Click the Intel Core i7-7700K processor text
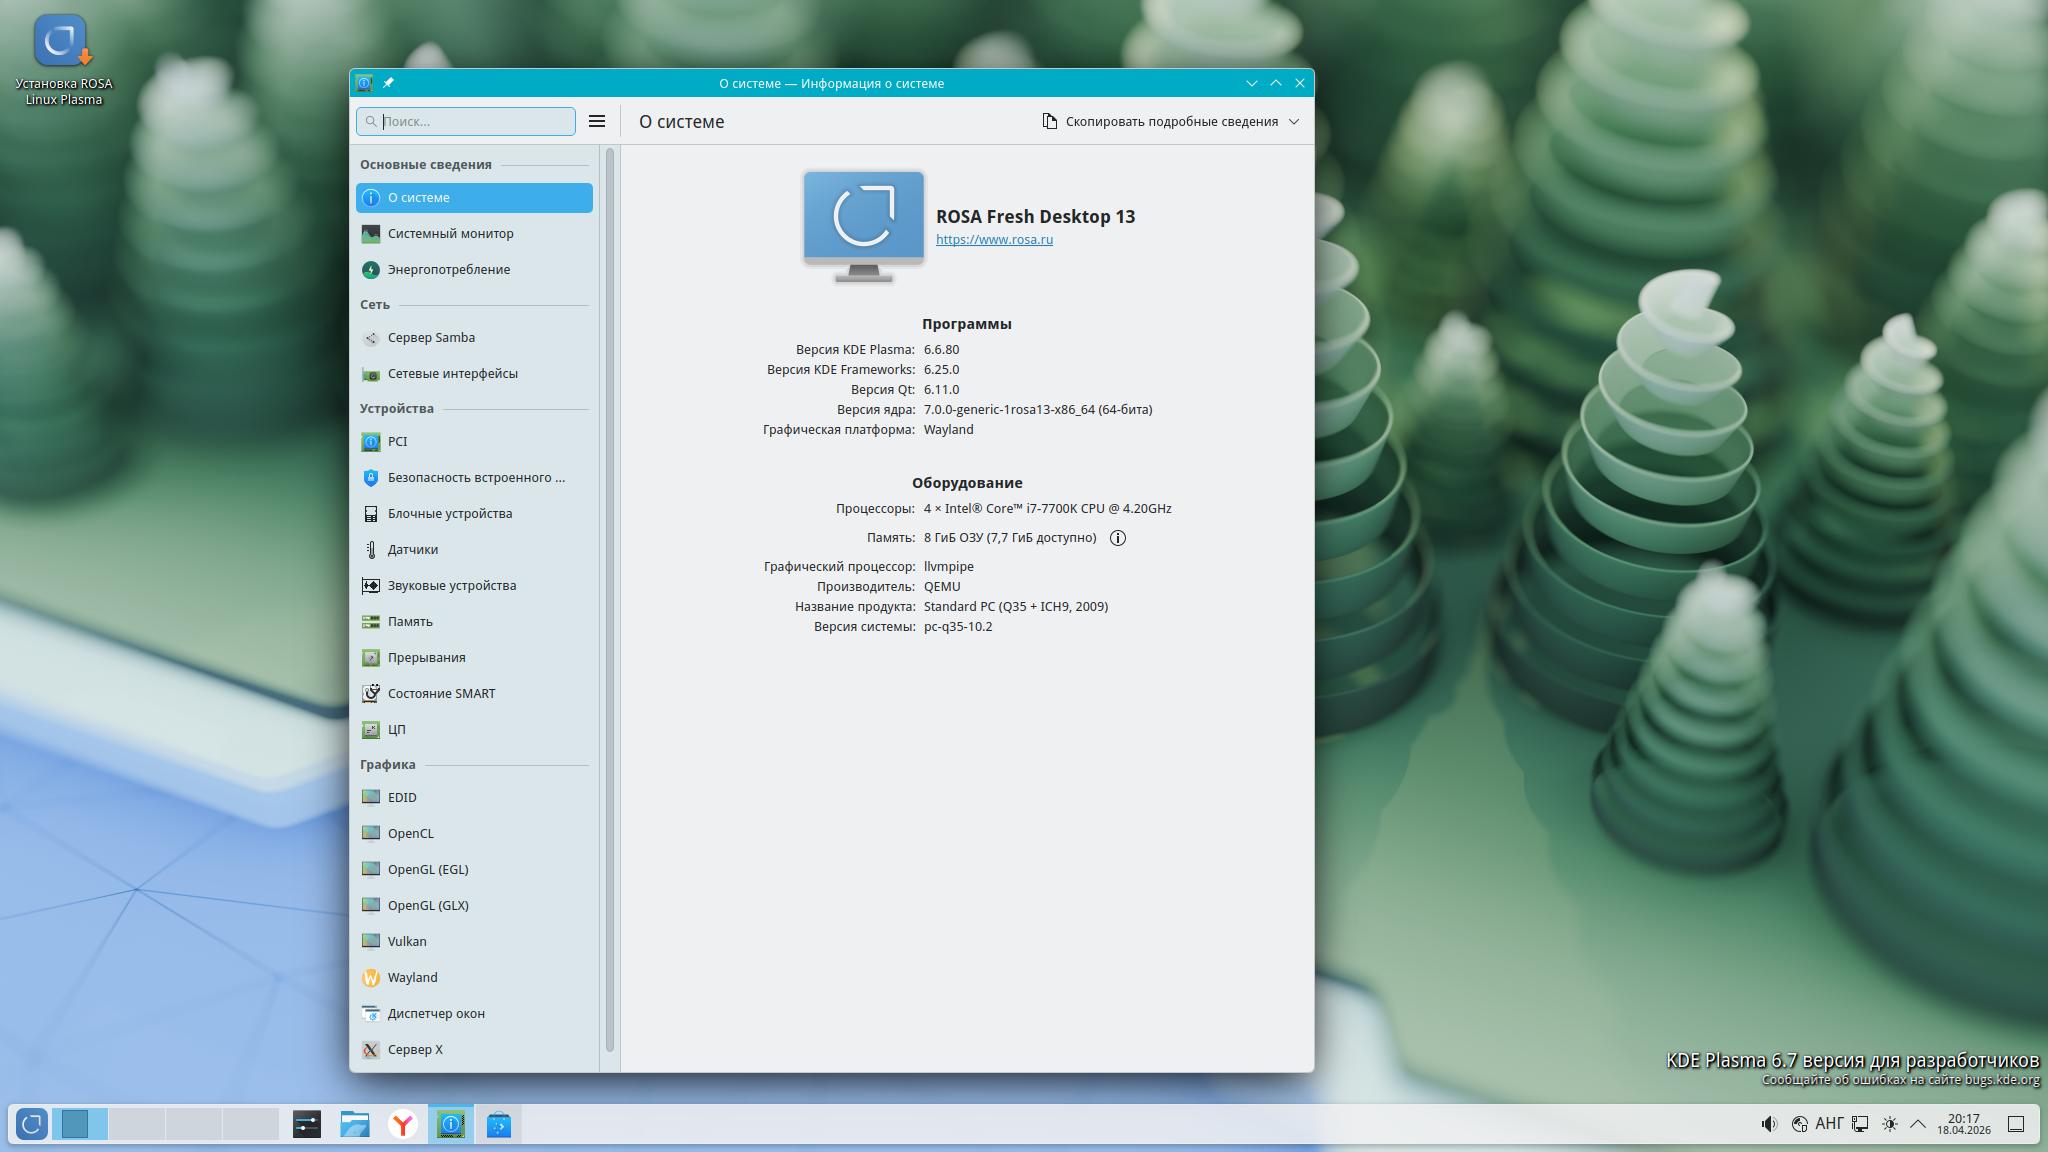The height and width of the screenshot is (1152, 2048). pos(1048,509)
